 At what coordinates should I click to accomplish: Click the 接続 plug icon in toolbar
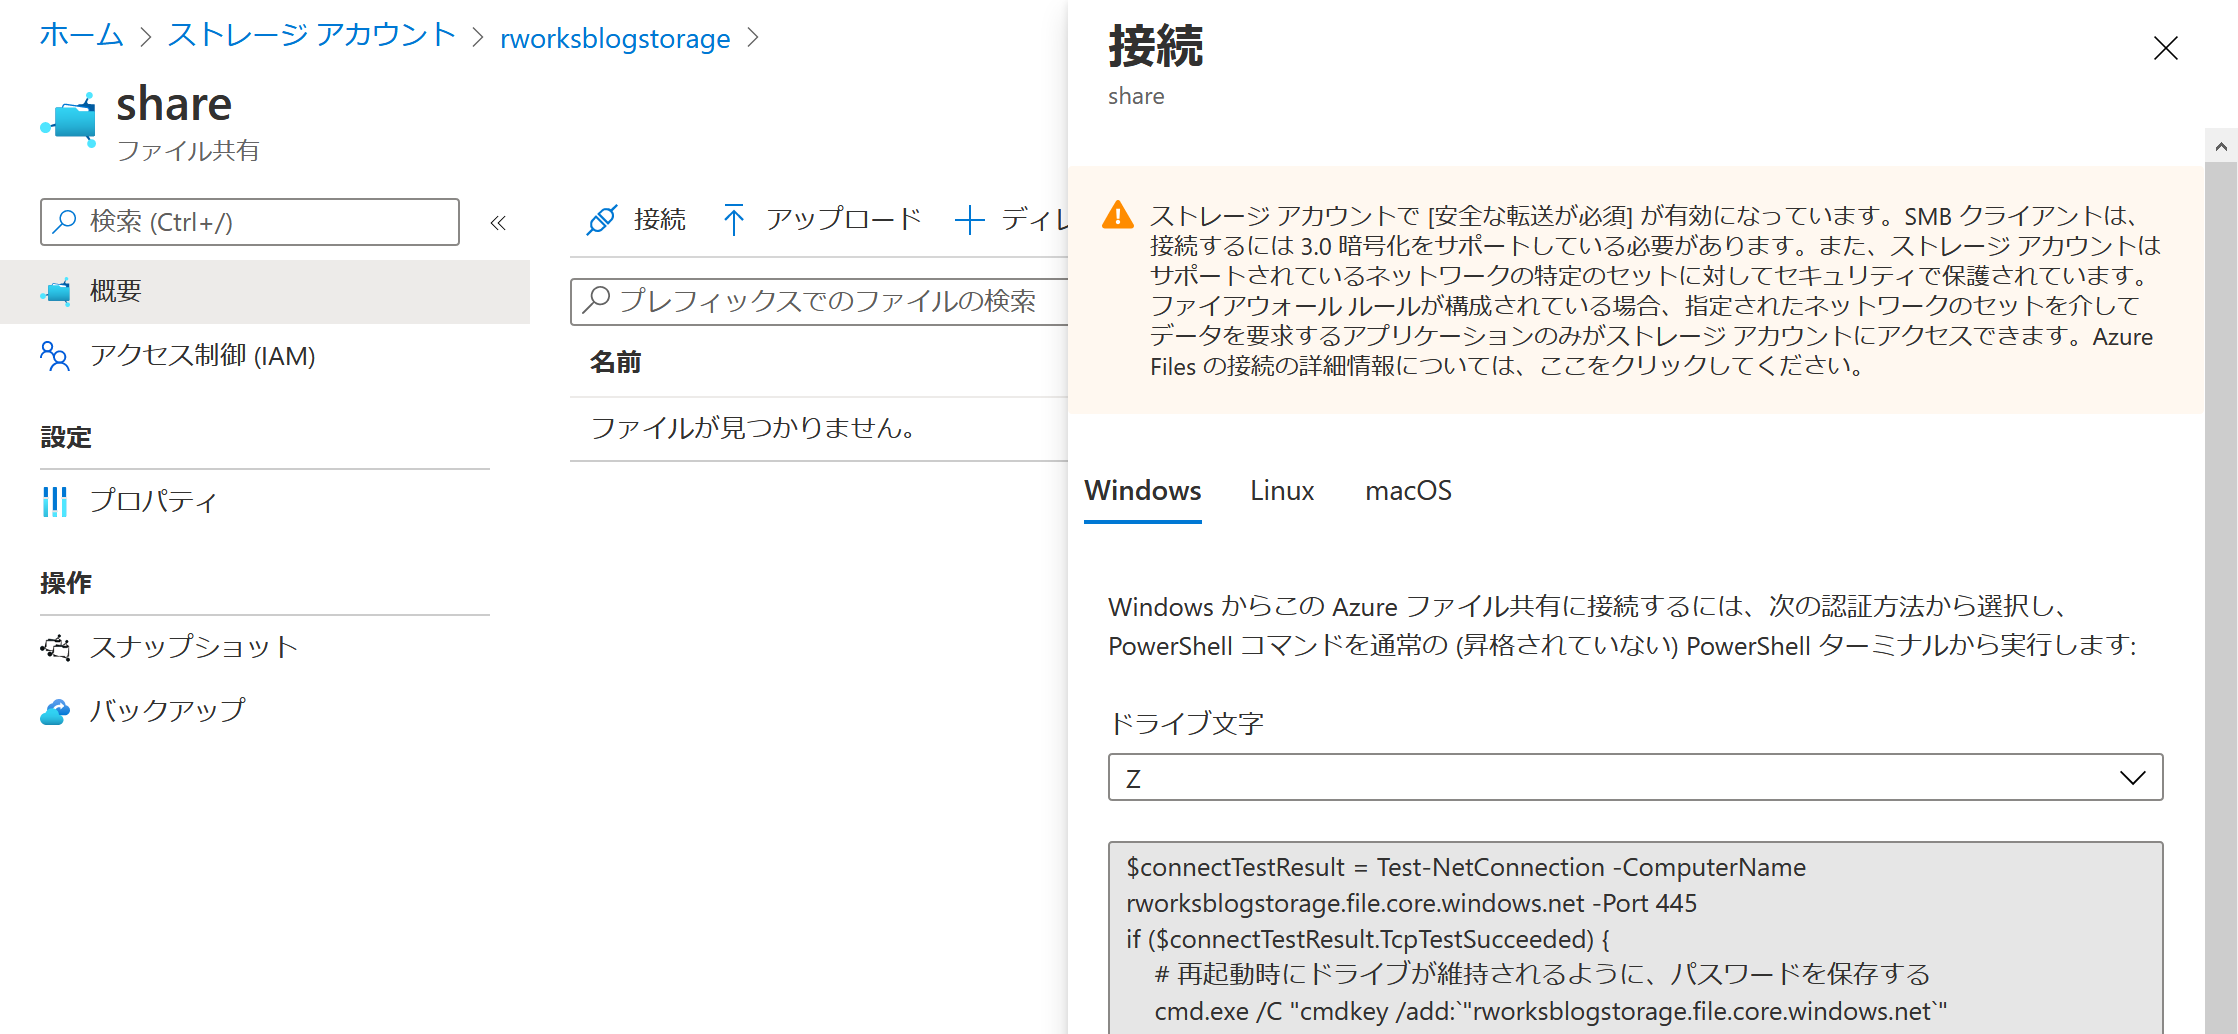pos(601,220)
